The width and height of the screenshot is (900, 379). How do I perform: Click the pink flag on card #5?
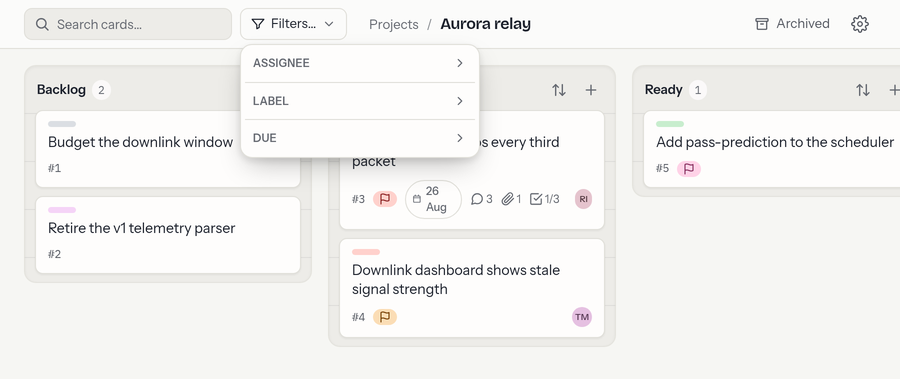[x=689, y=169]
